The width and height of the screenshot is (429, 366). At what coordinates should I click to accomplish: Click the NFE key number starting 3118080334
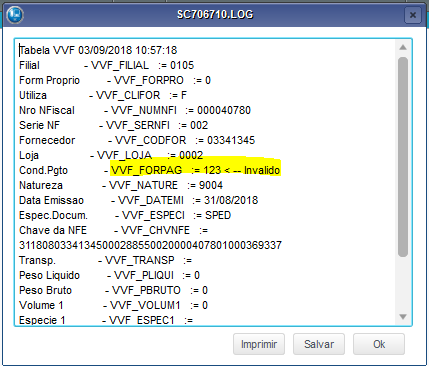tap(150, 245)
